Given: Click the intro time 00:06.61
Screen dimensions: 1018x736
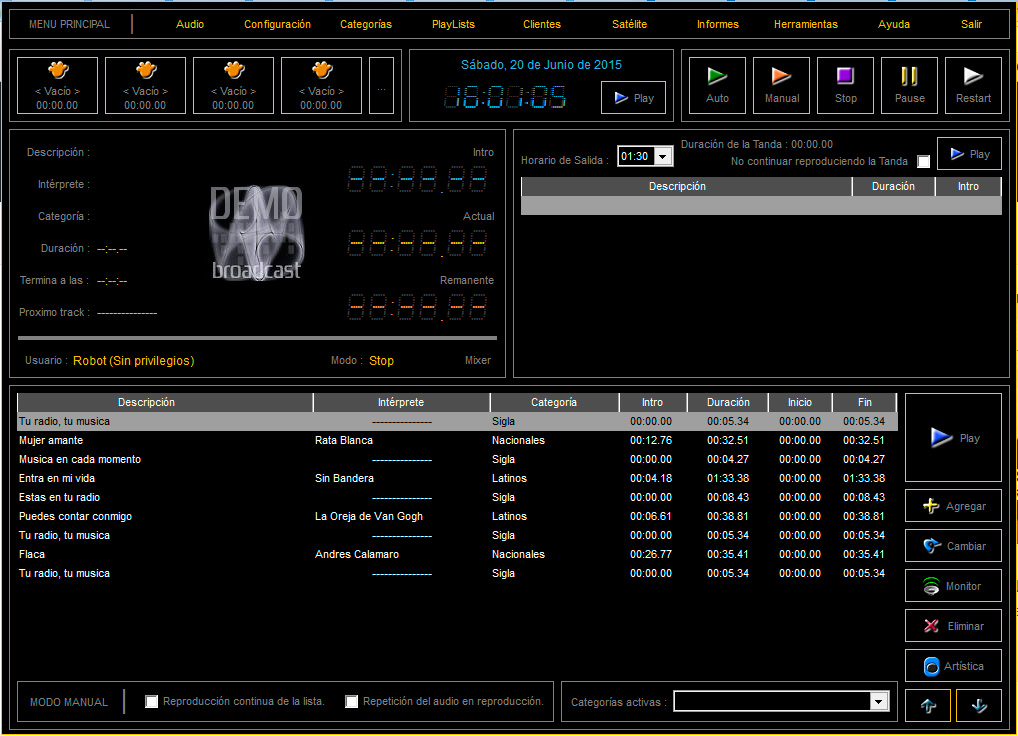Looking at the screenshot, I should pos(651,516).
